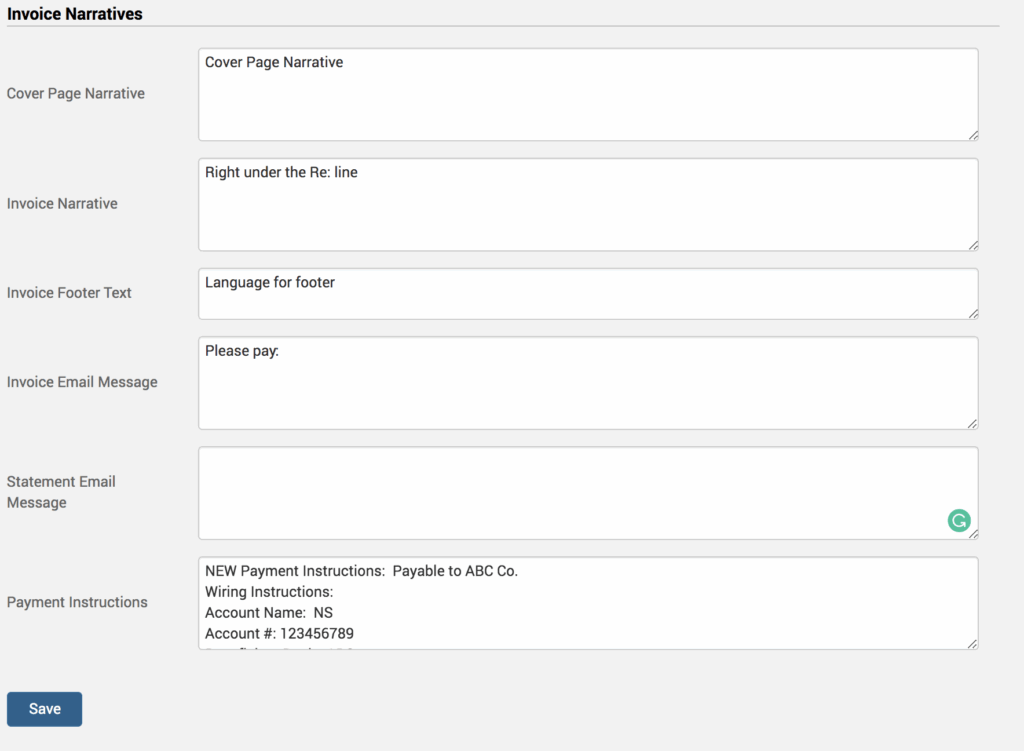Click the 'Cover Page Narrative' field label
The image size is (1024, 751).
76,93
